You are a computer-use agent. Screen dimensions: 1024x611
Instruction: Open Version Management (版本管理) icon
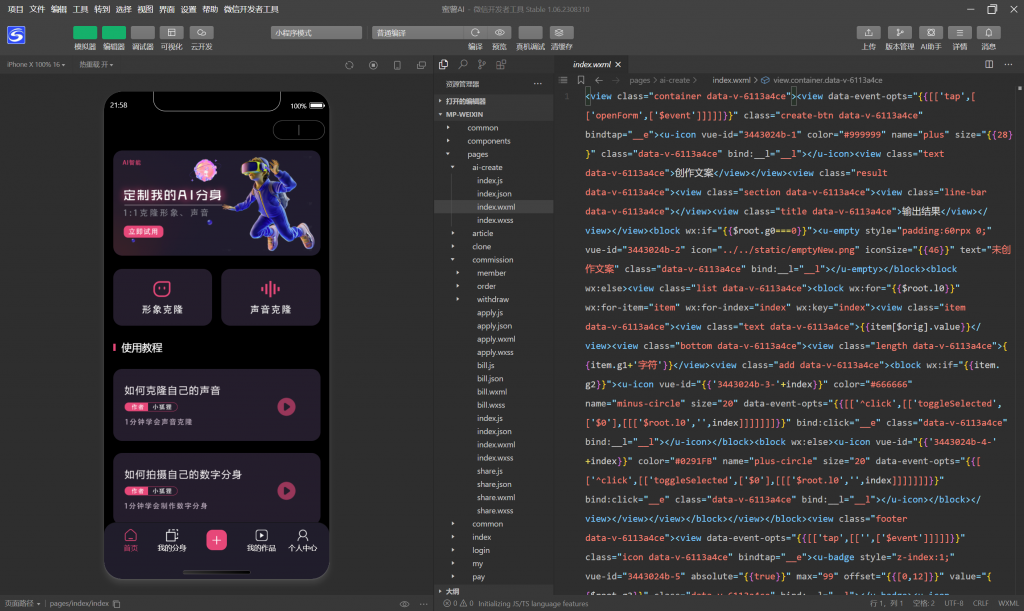899,33
